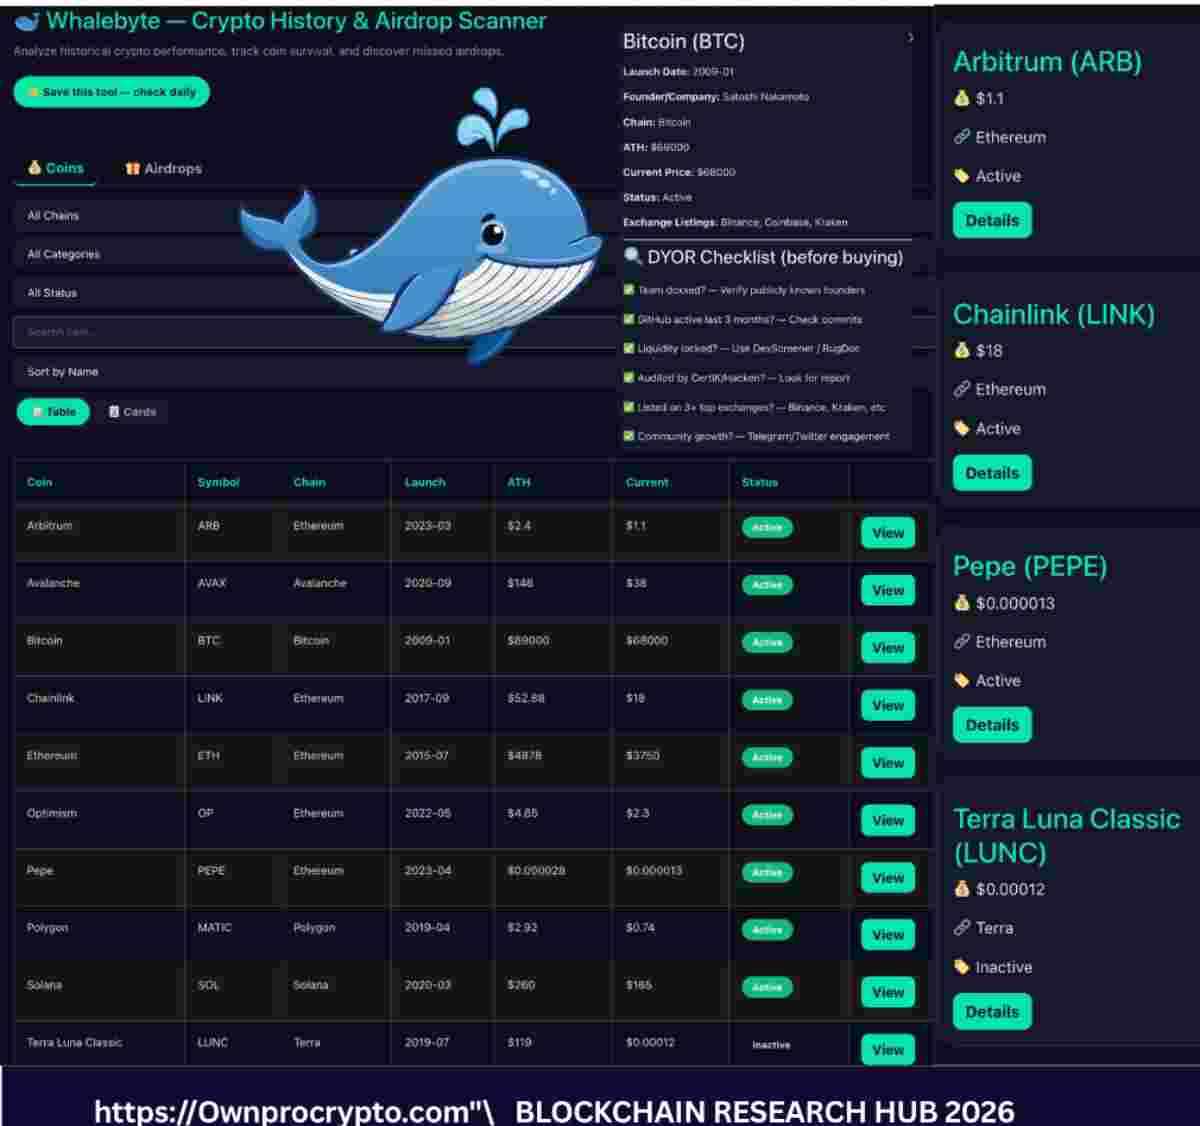Click the Inactive badge in Terra Luna Classic row
Screen dimensions: 1200x1126
tap(771, 1045)
